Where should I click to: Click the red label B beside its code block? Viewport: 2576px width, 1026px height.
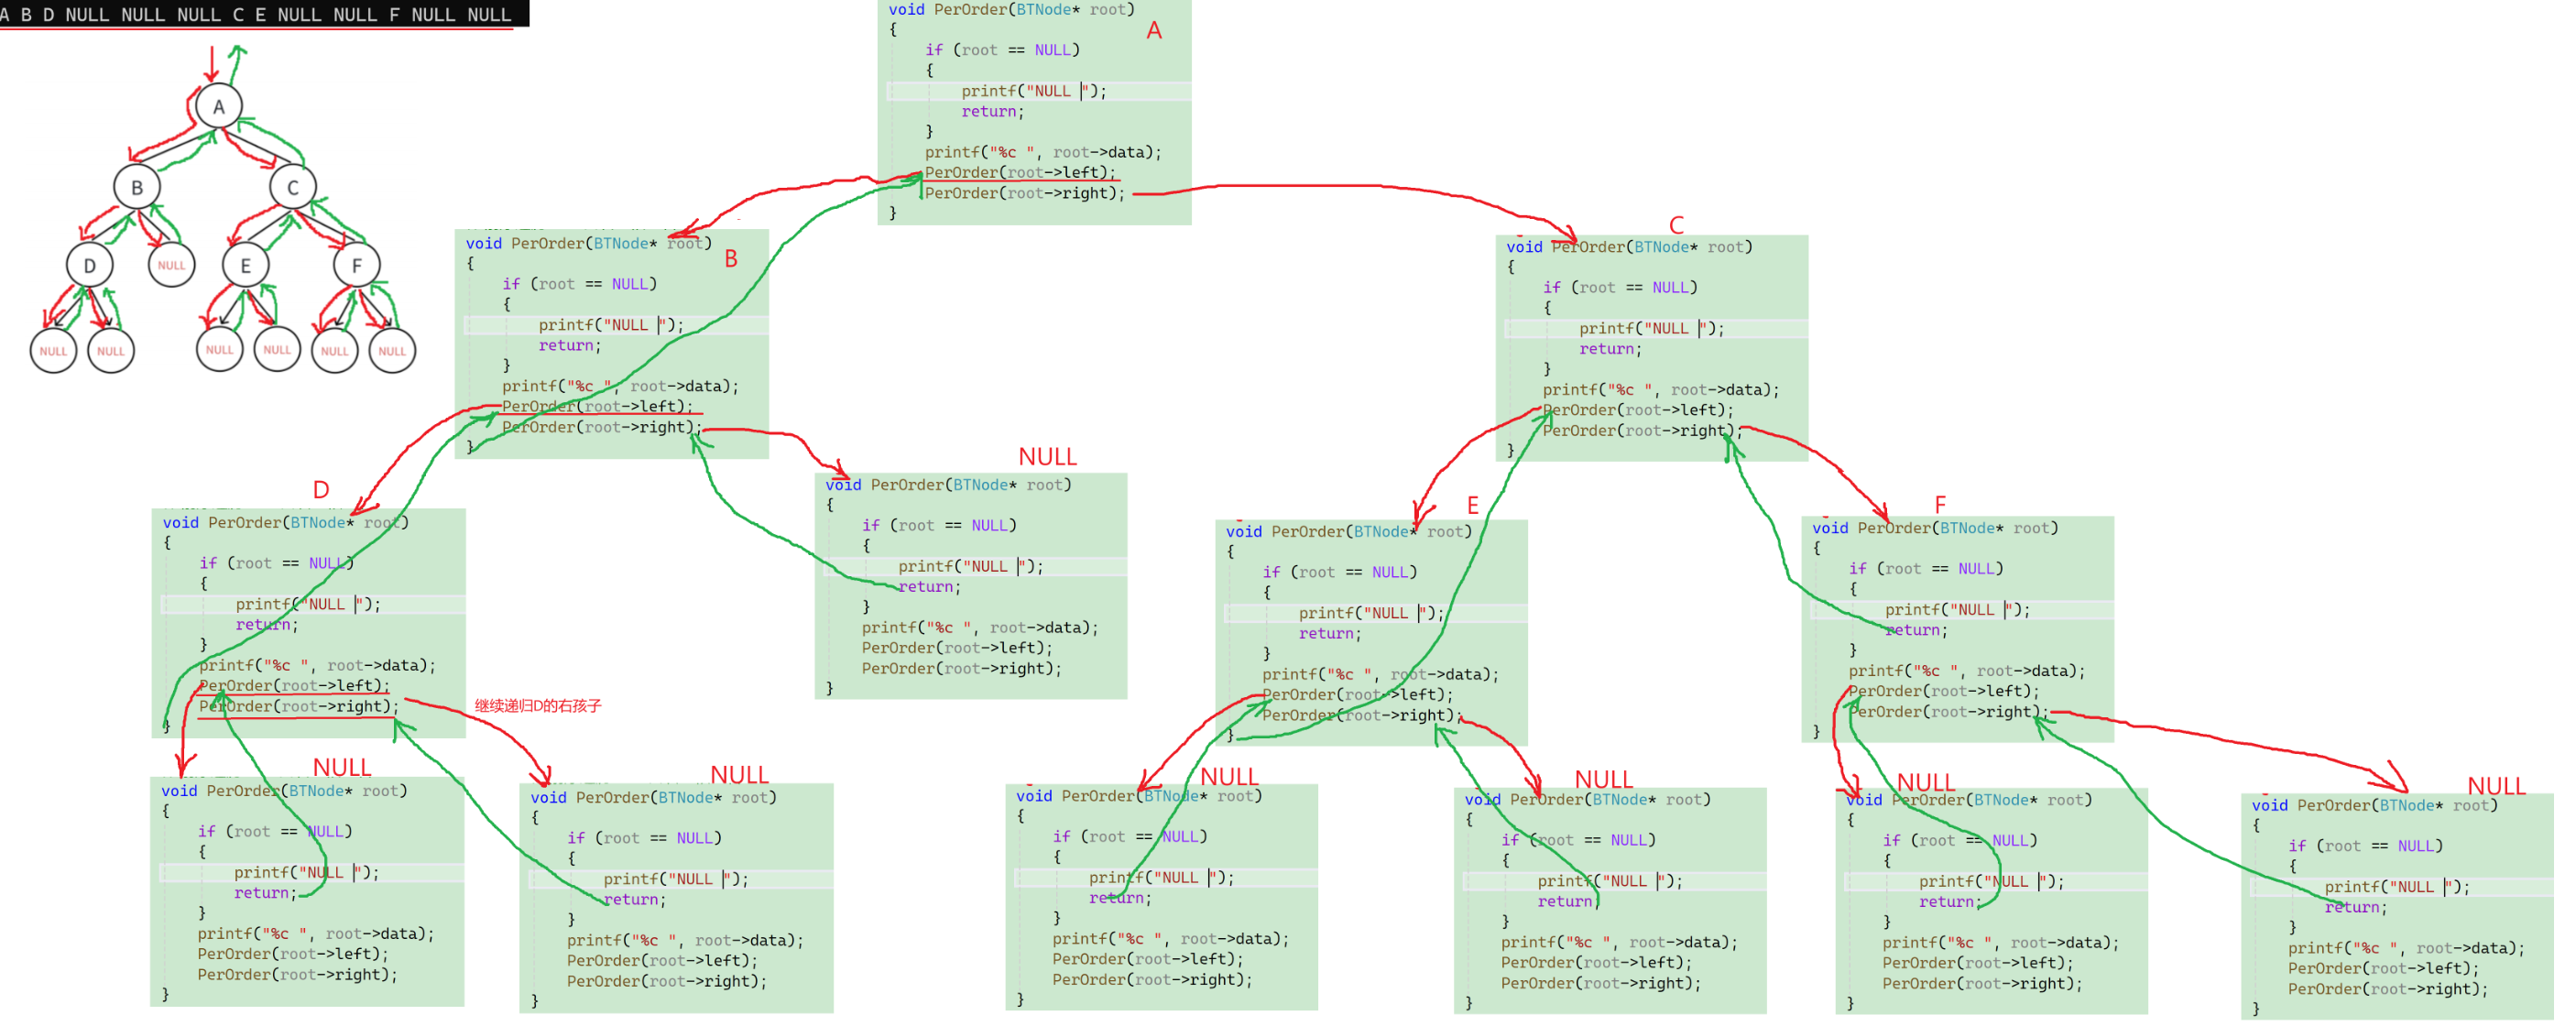(x=731, y=259)
